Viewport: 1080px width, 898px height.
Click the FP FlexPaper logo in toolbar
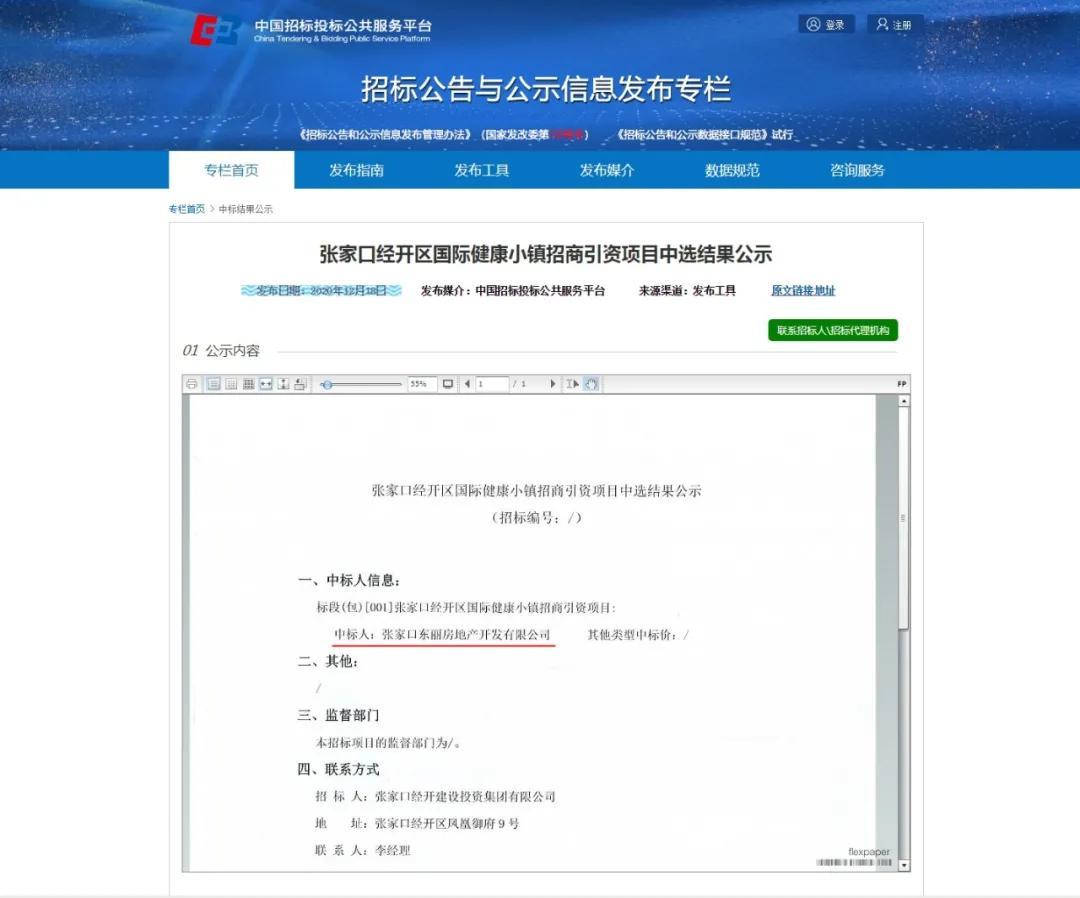click(x=902, y=384)
